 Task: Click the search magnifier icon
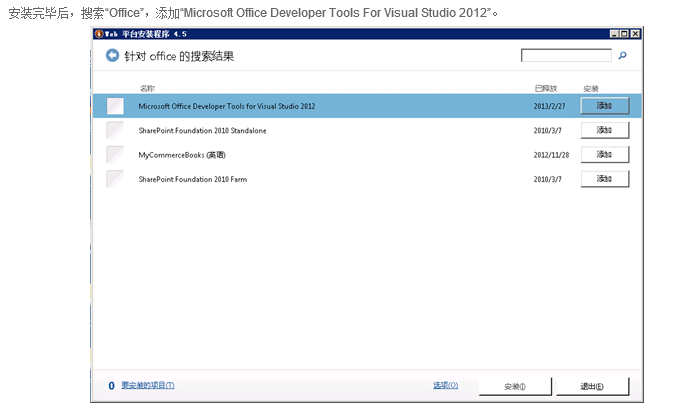point(622,55)
